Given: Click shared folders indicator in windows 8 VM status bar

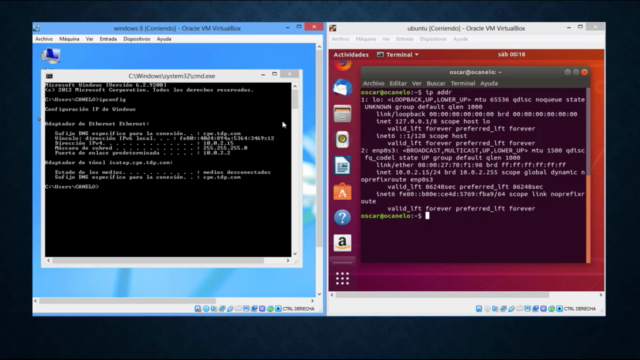Looking at the screenshot, I should (x=238, y=309).
